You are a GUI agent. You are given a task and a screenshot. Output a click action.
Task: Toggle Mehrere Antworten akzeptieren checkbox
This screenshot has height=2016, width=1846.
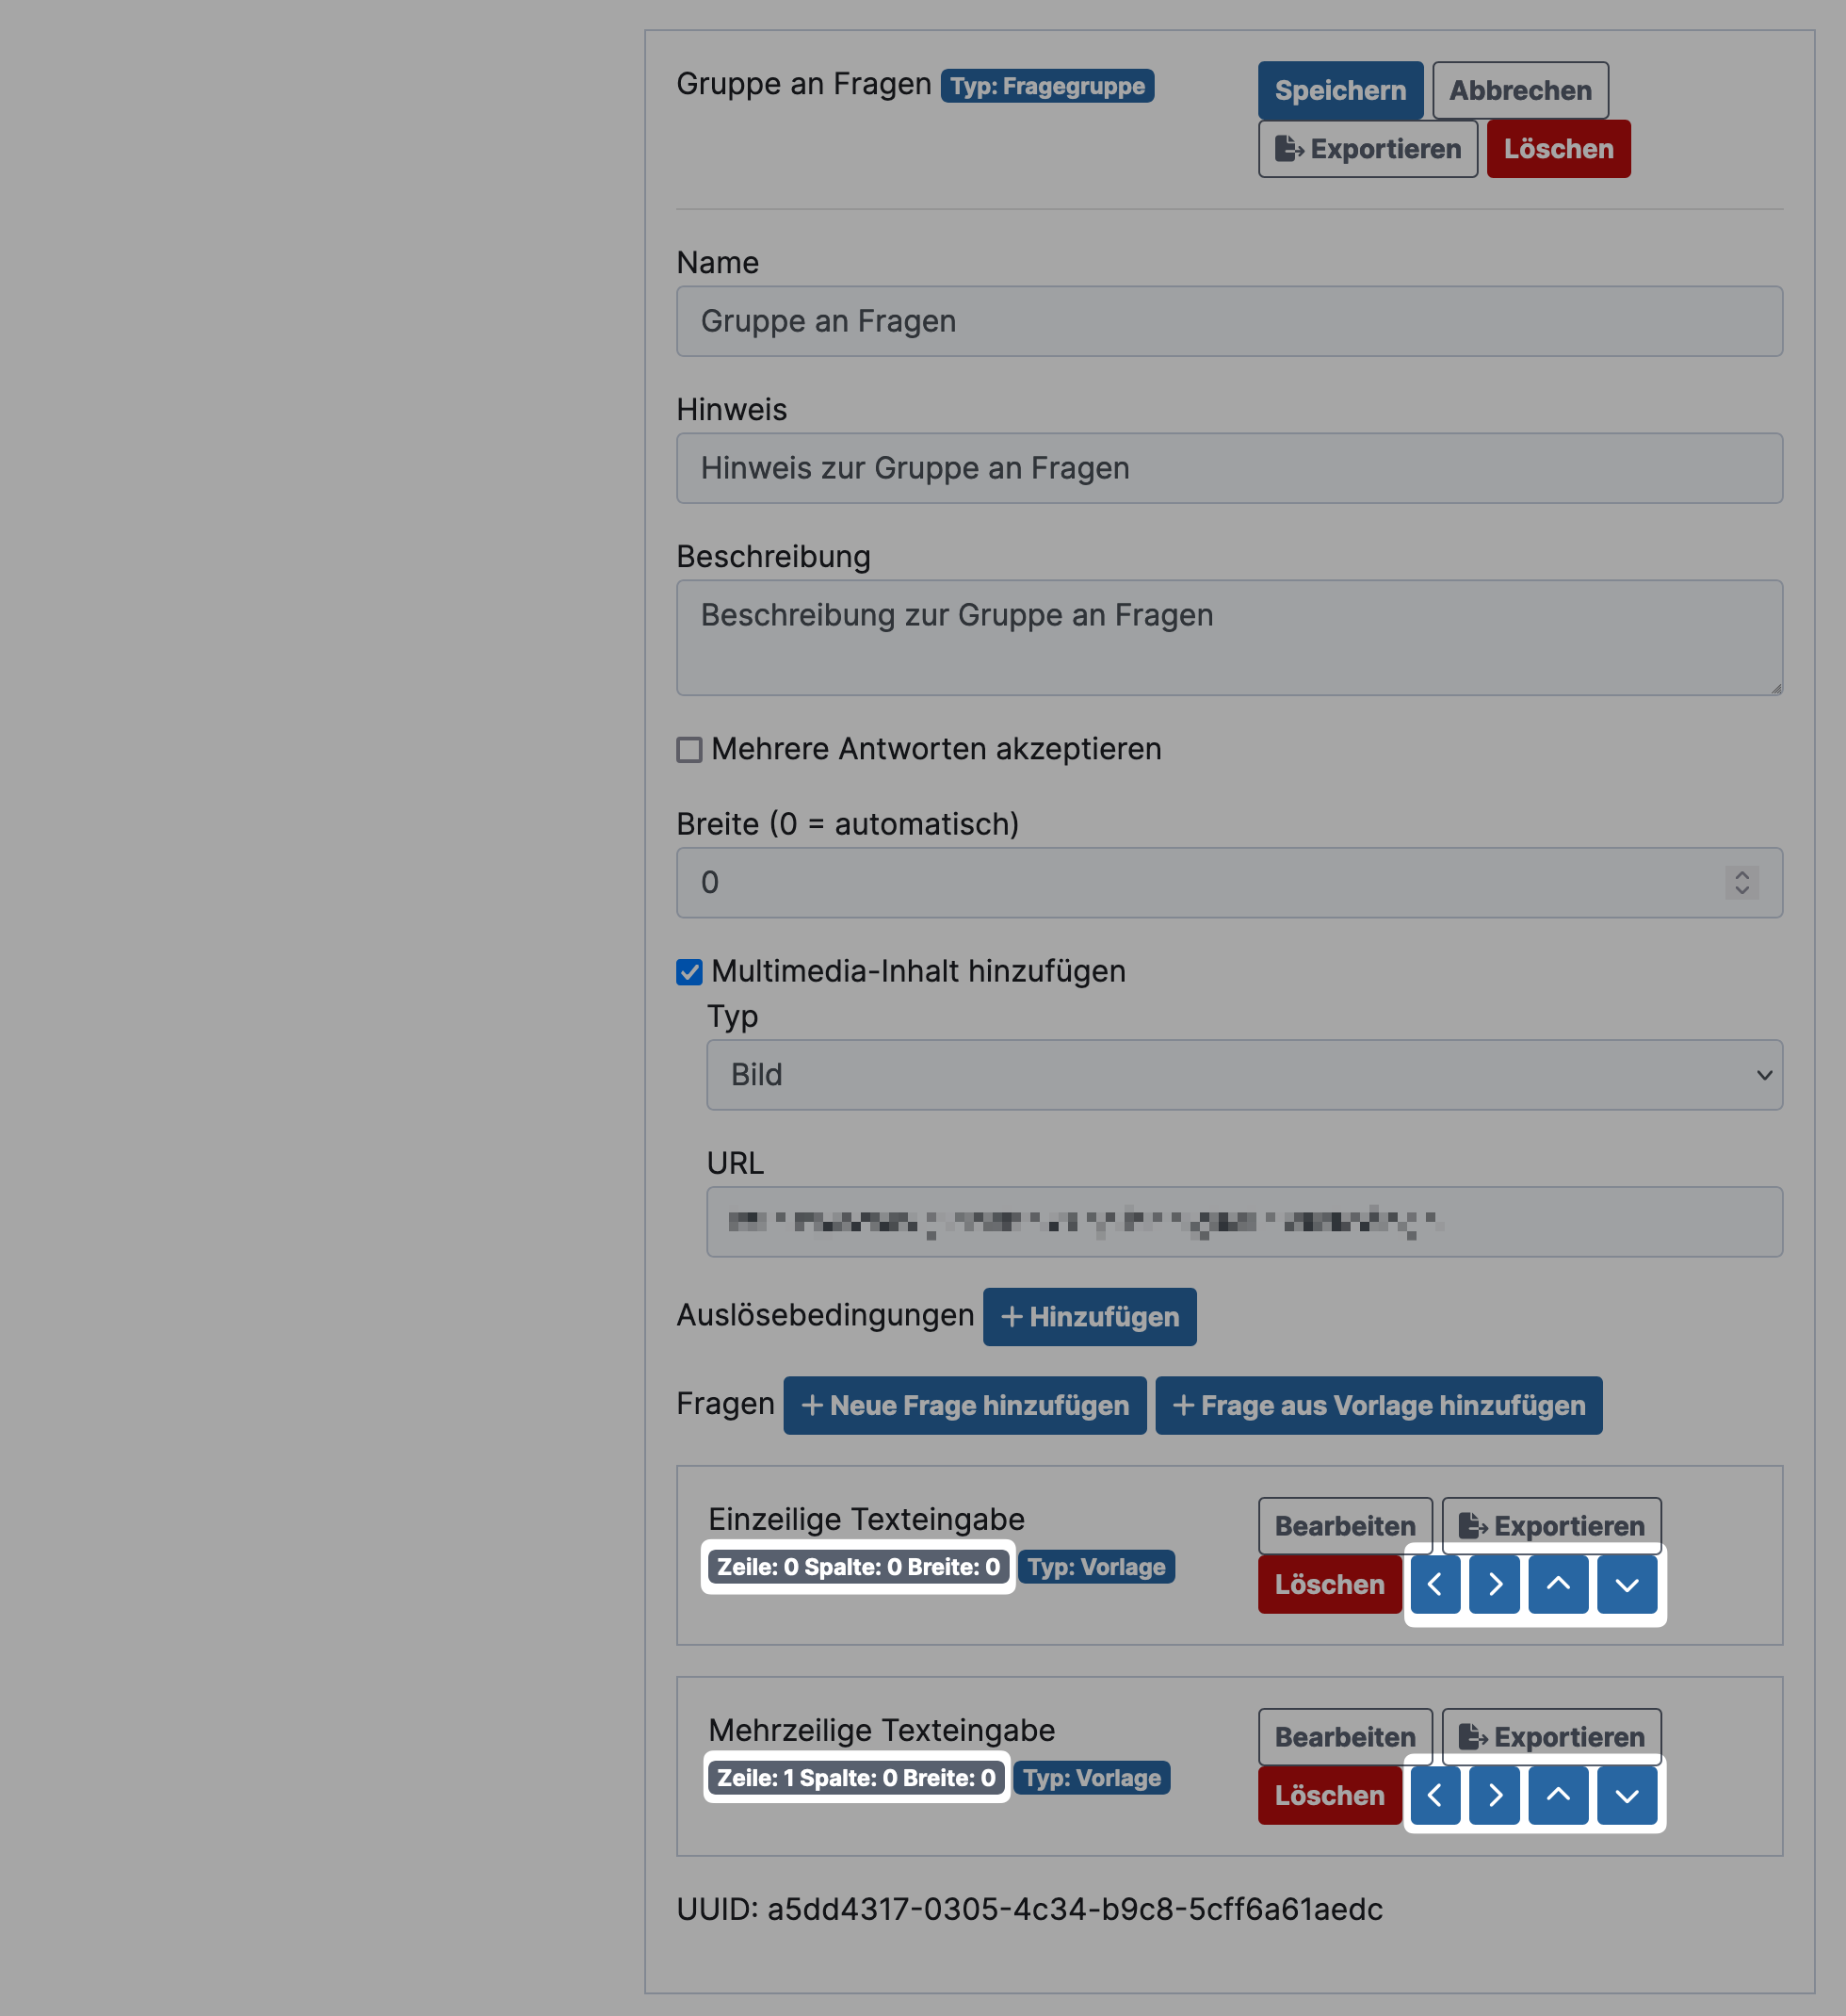[x=690, y=750]
